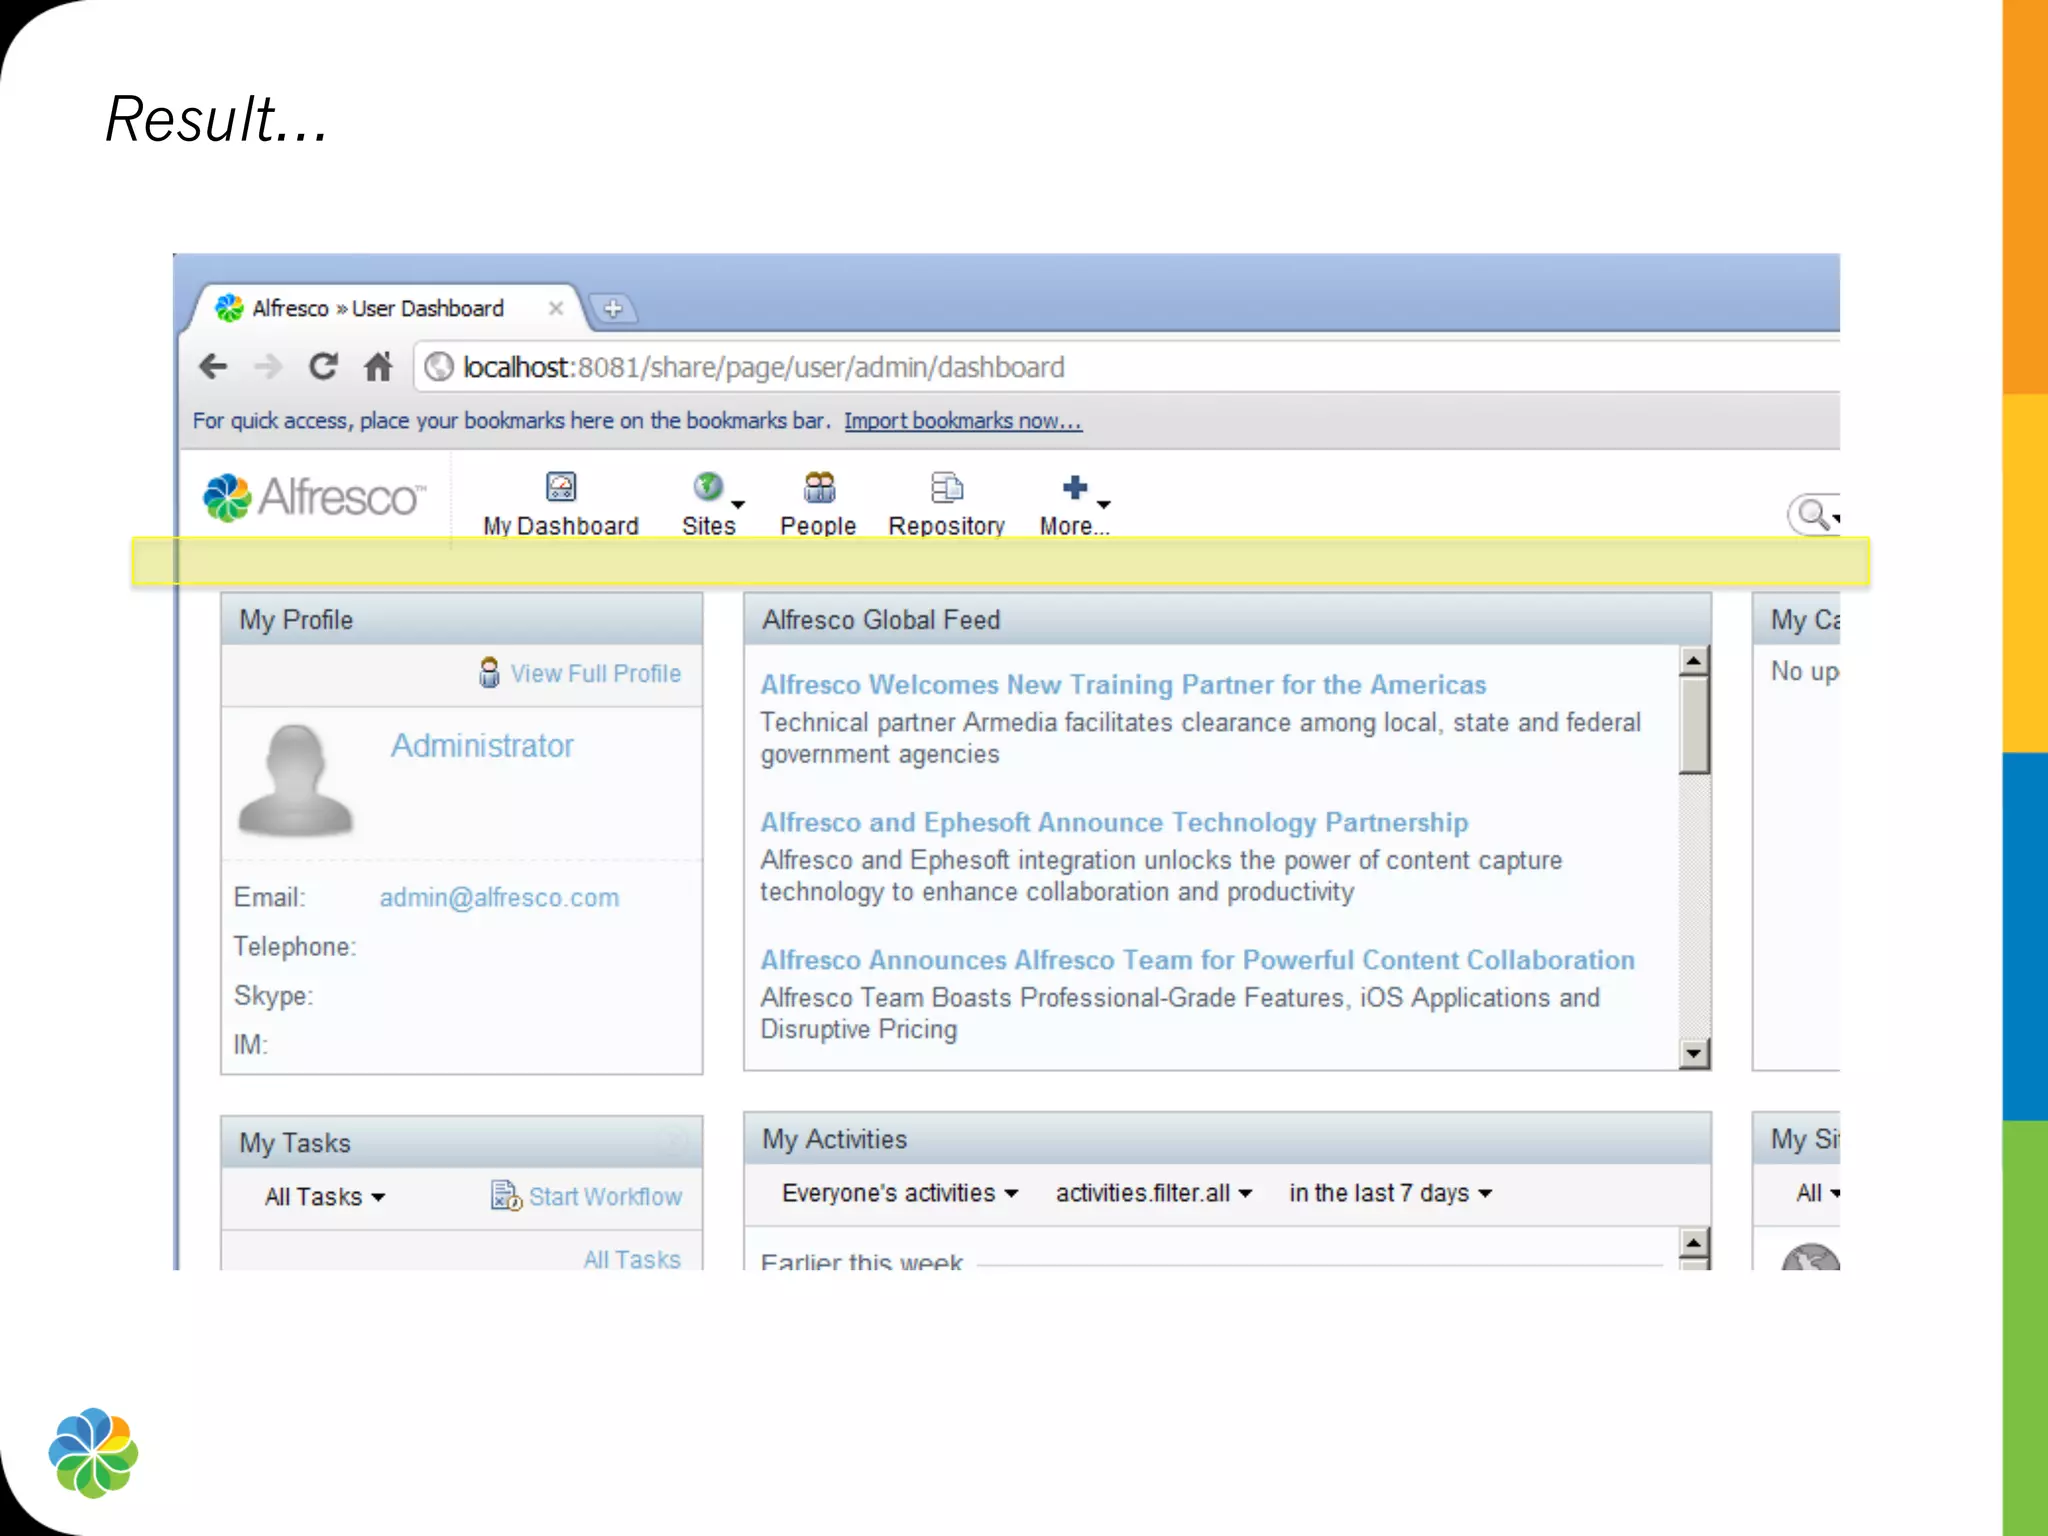The width and height of the screenshot is (2048, 1536).
Task: Click the More plus icon
Action: pyautogui.click(x=1075, y=488)
